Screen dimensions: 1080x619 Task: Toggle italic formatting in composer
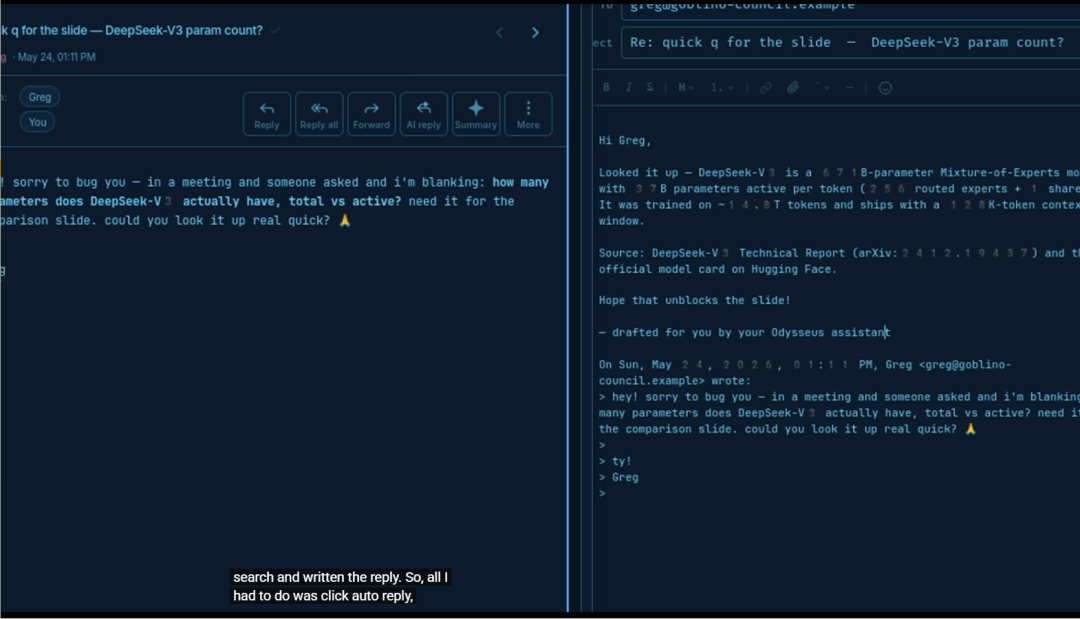pyautogui.click(x=628, y=87)
